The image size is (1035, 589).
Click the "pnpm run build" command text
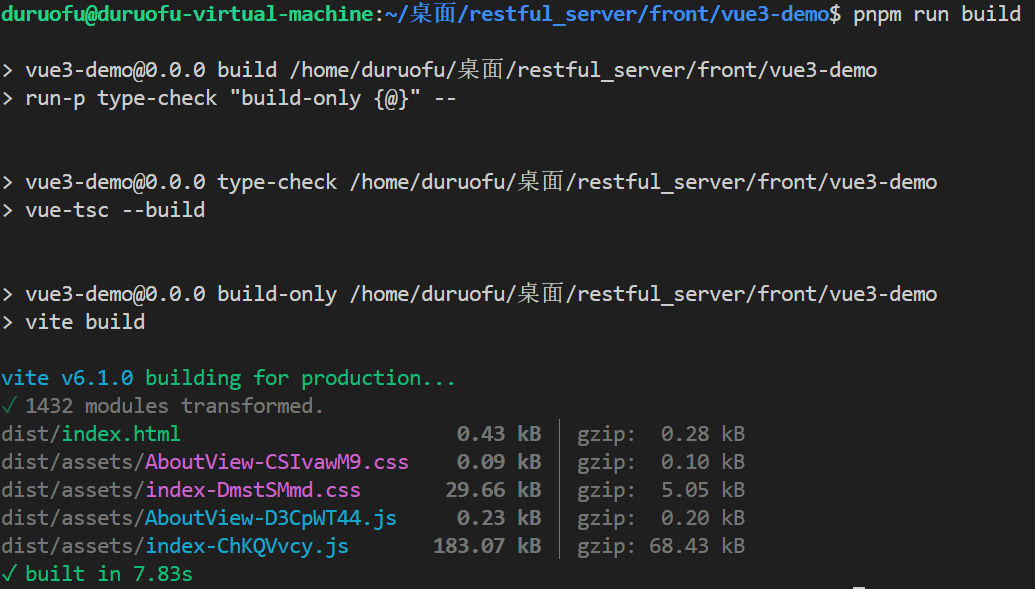pyautogui.click(x=937, y=14)
